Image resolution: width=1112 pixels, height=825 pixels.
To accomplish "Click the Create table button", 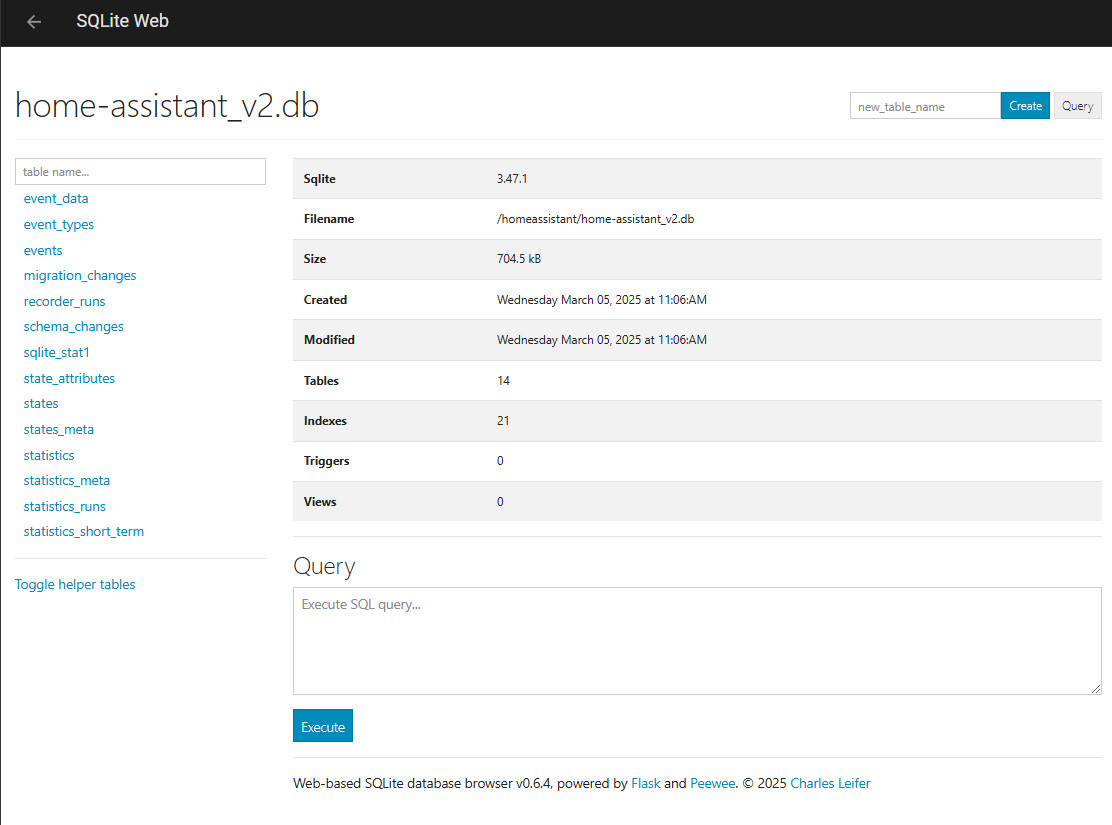I will coord(1025,106).
